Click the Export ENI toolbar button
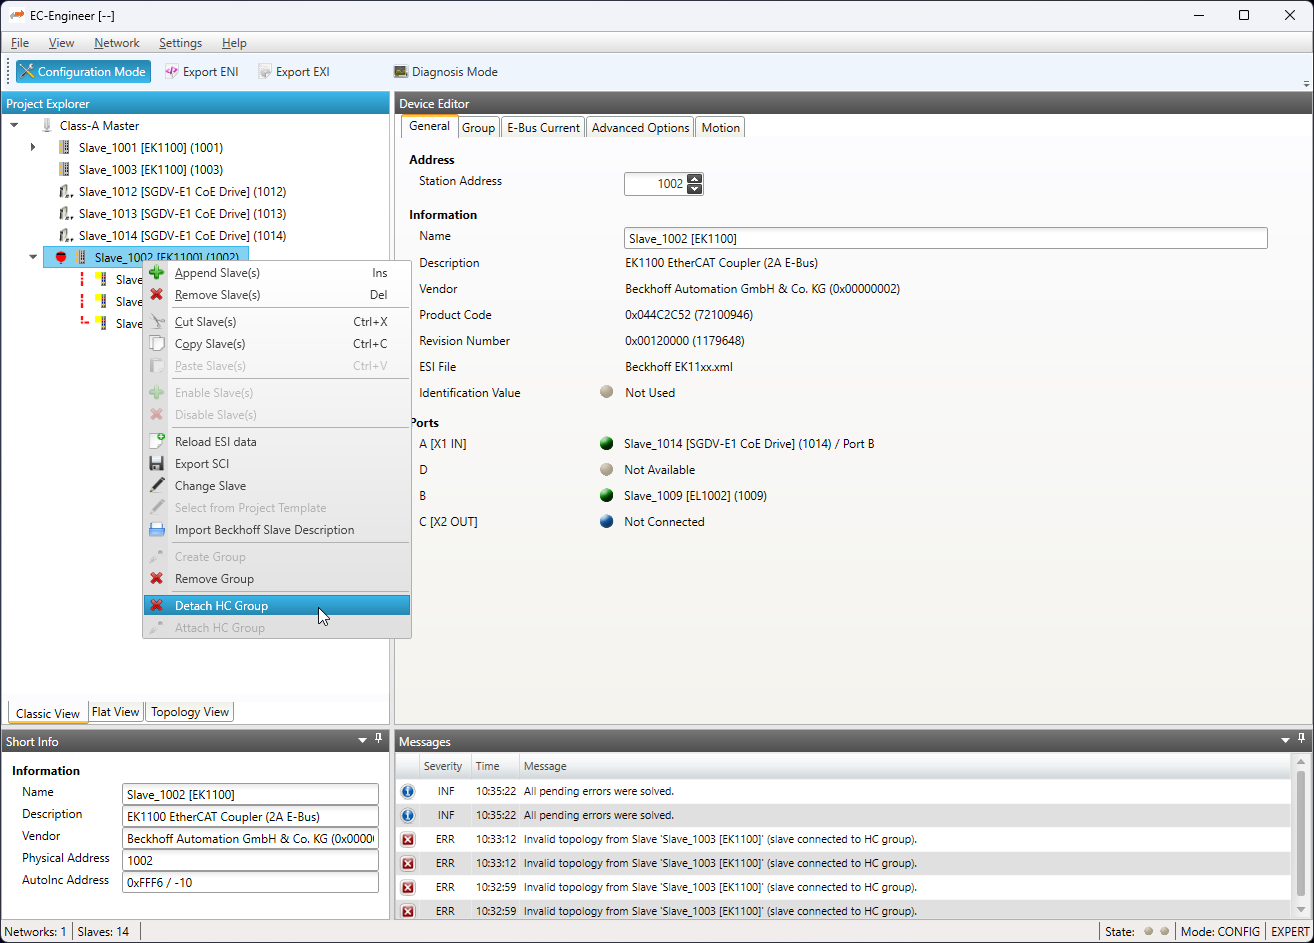 (201, 72)
